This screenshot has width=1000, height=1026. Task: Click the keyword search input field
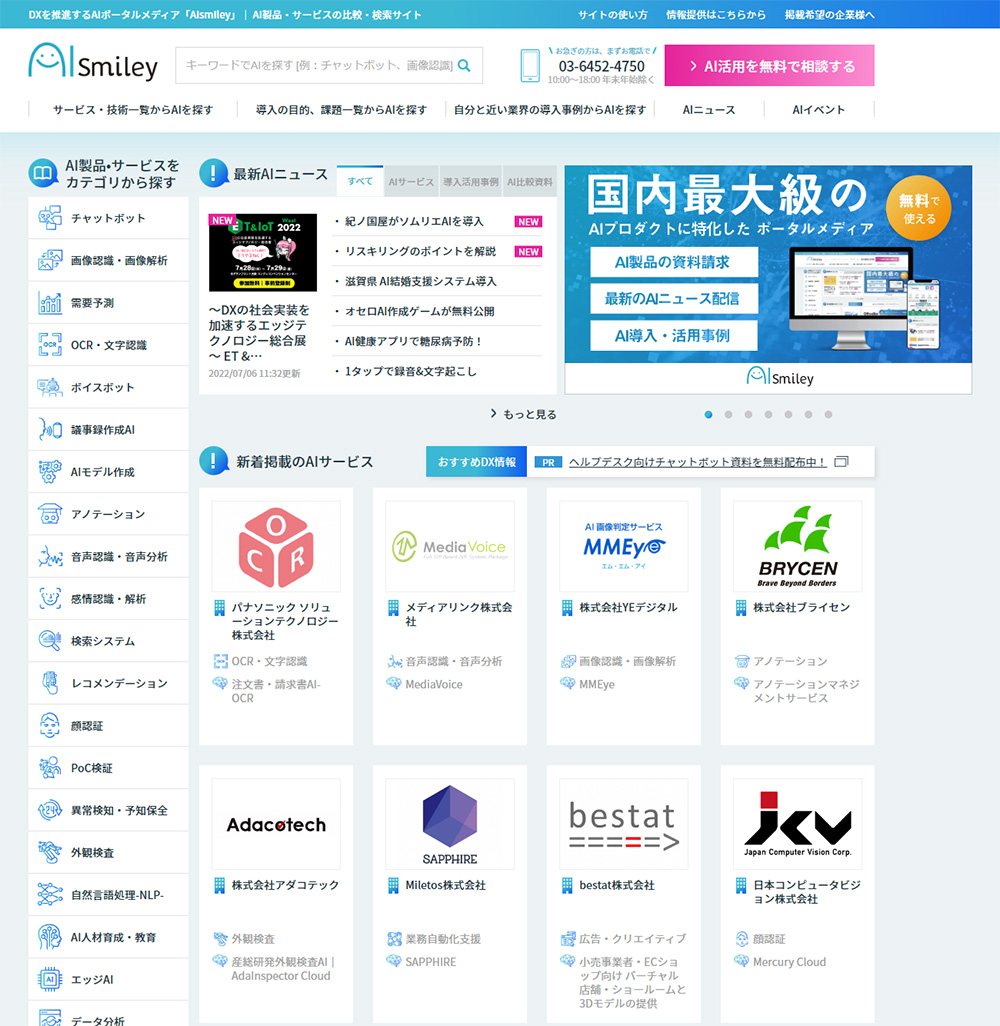(310, 64)
